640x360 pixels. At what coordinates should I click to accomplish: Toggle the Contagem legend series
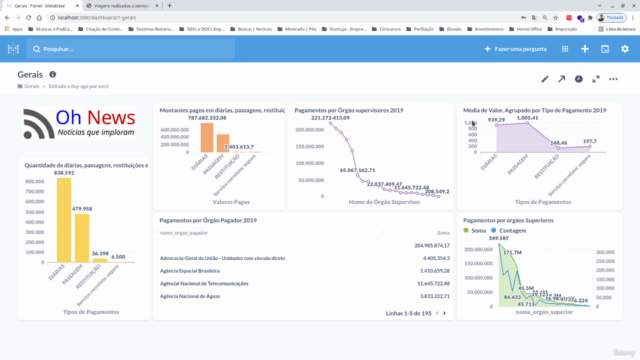(509, 231)
